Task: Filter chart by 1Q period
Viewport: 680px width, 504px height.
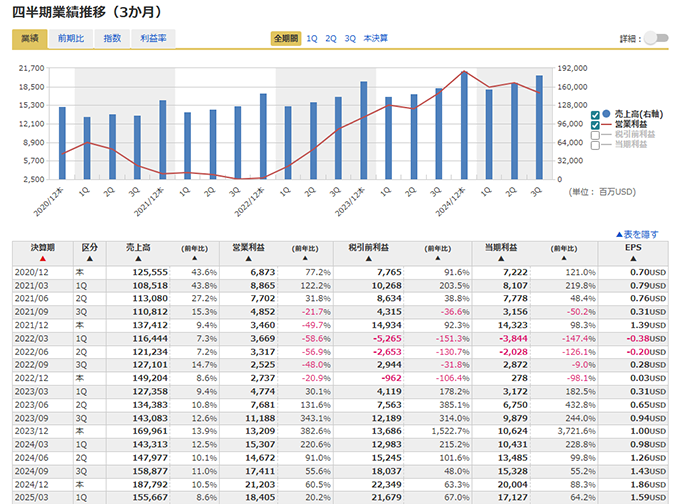Action: (x=312, y=38)
